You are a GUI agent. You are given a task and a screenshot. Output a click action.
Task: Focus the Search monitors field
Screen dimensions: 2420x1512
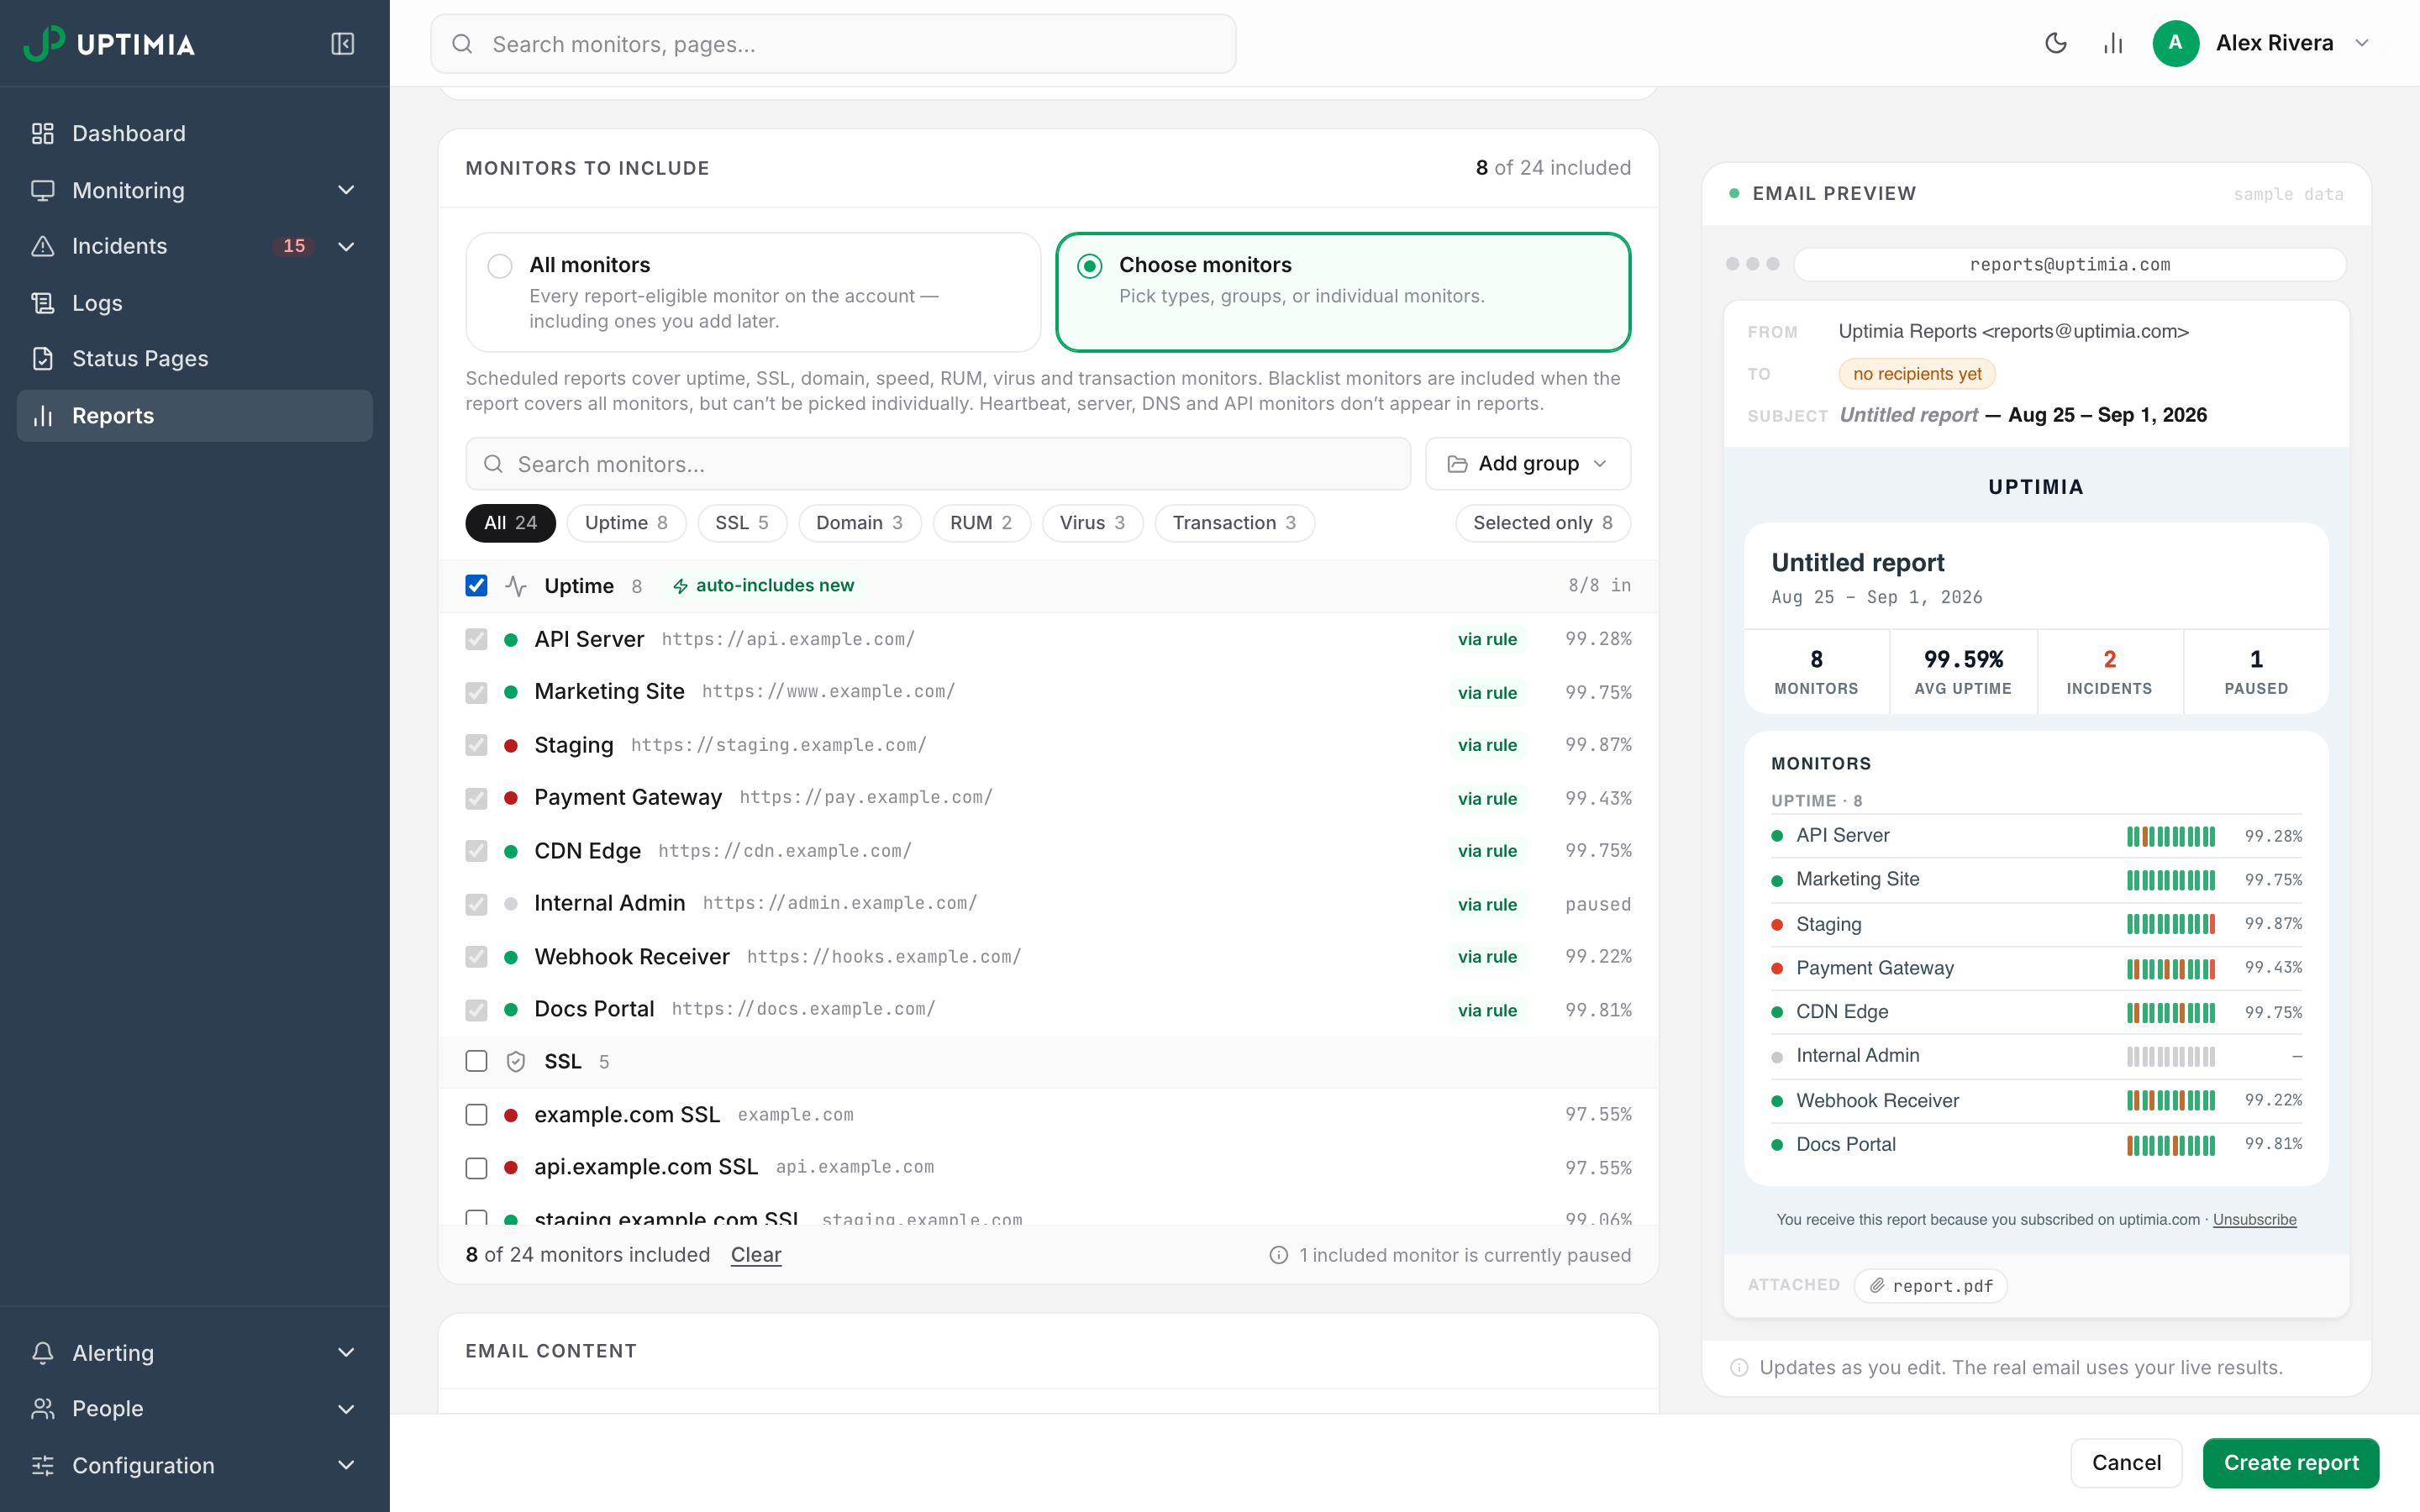pyautogui.click(x=938, y=464)
